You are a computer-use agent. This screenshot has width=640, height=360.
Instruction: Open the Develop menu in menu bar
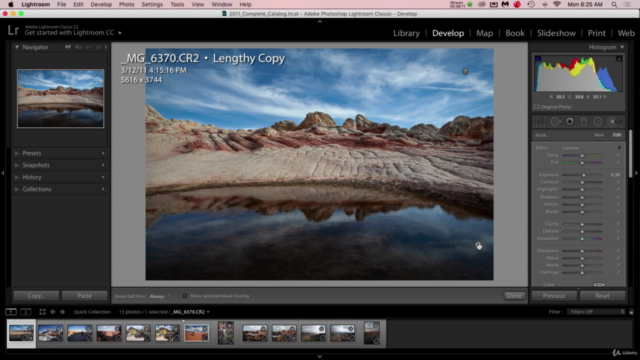tap(101, 4)
